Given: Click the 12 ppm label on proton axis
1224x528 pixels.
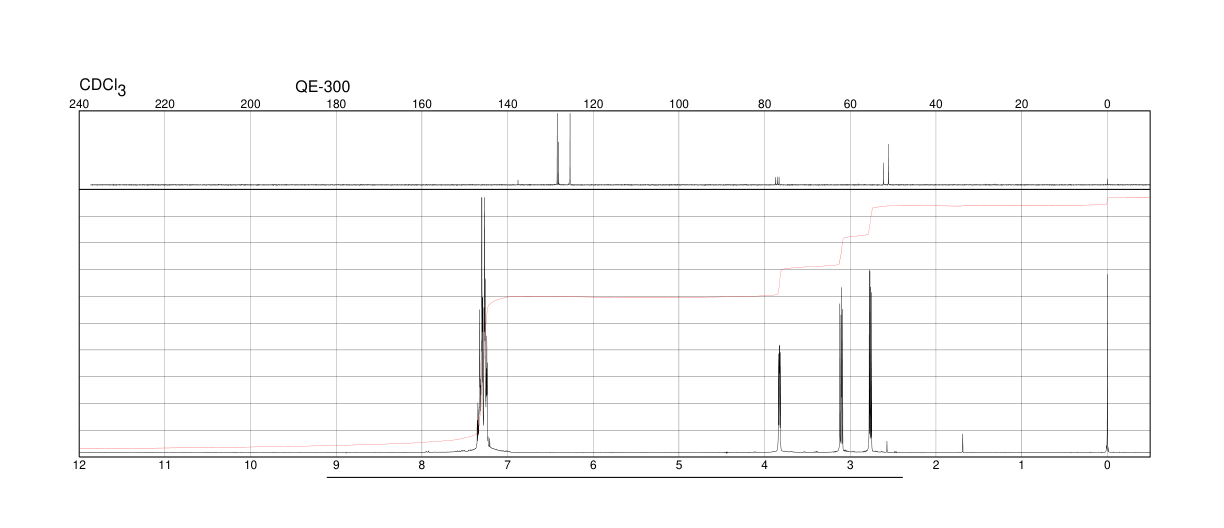Looking at the screenshot, I should click(79, 466).
